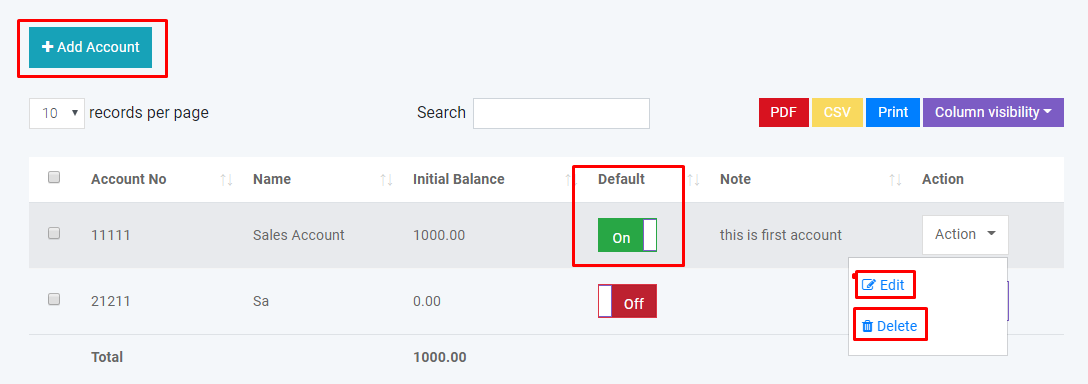
Task: Click the yellow CSV export button
Action: tap(838, 112)
